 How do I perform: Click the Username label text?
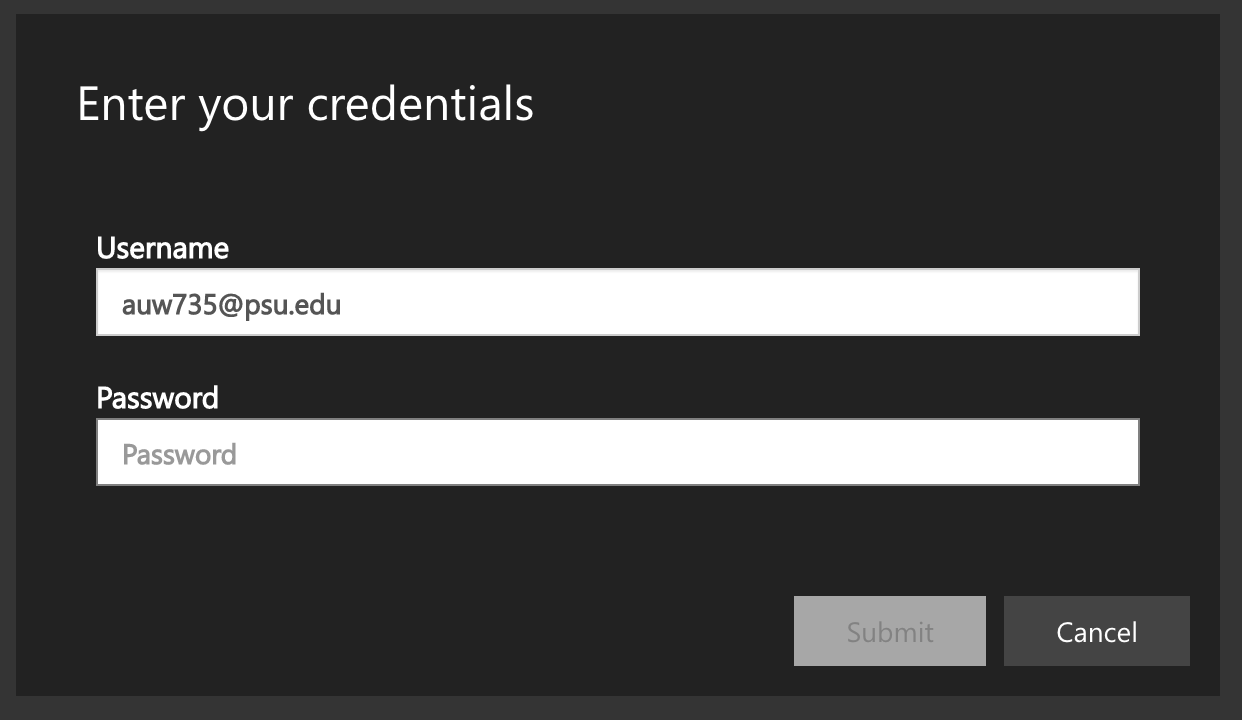click(x=162, y=248)
